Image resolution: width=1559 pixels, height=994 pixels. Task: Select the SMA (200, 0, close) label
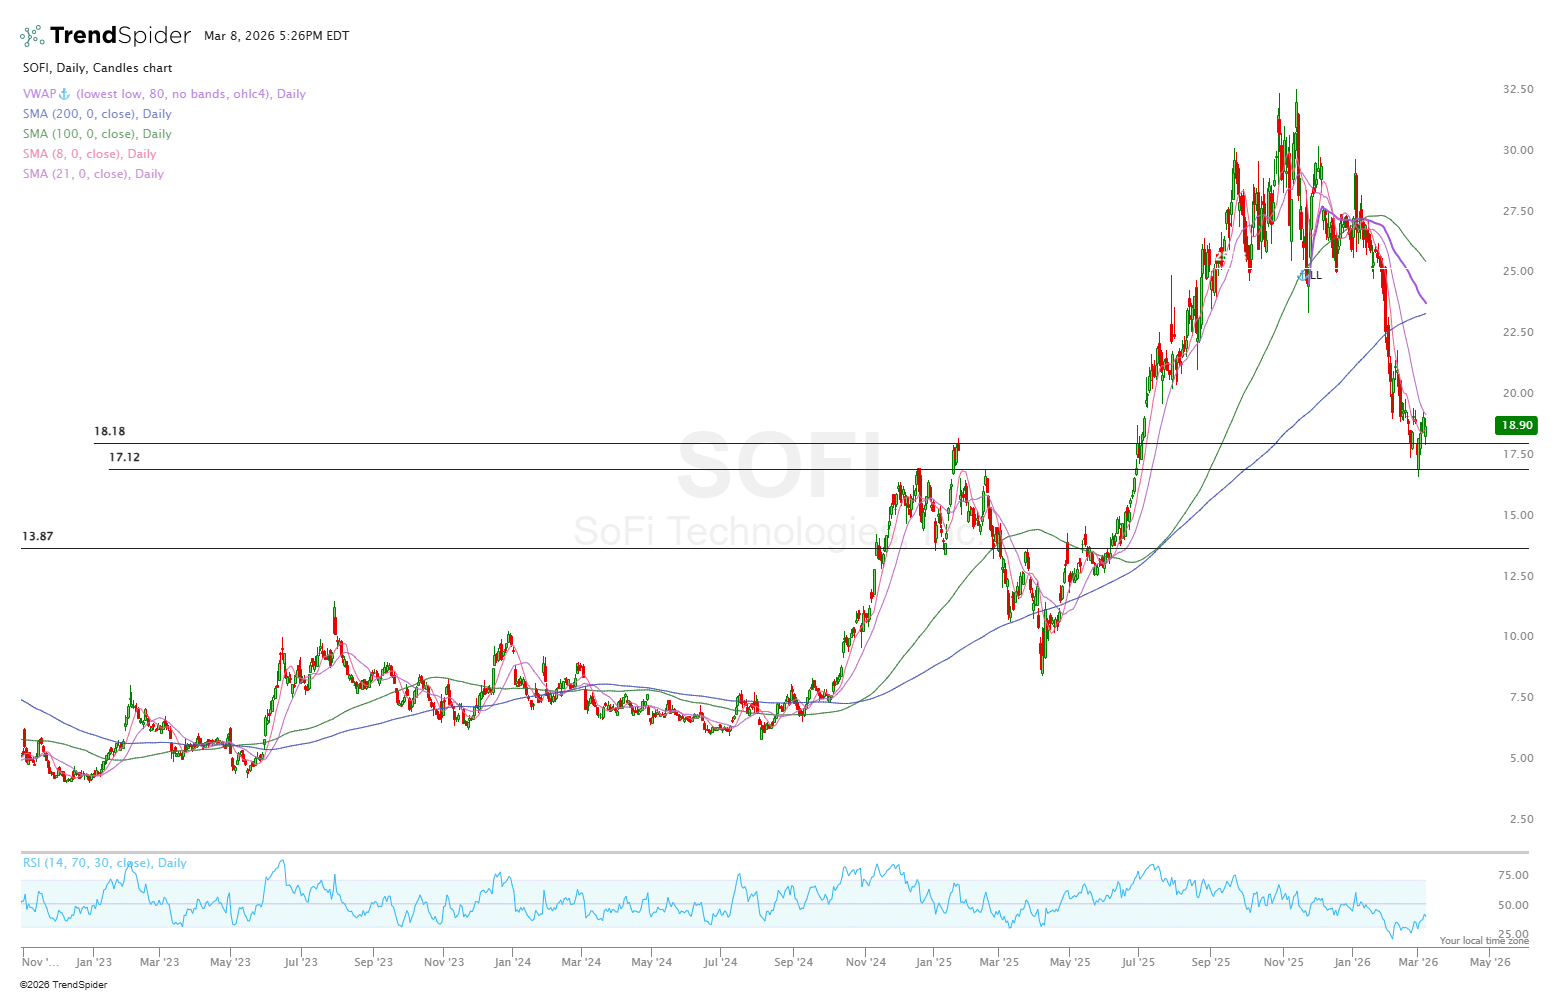coord(97,114)
